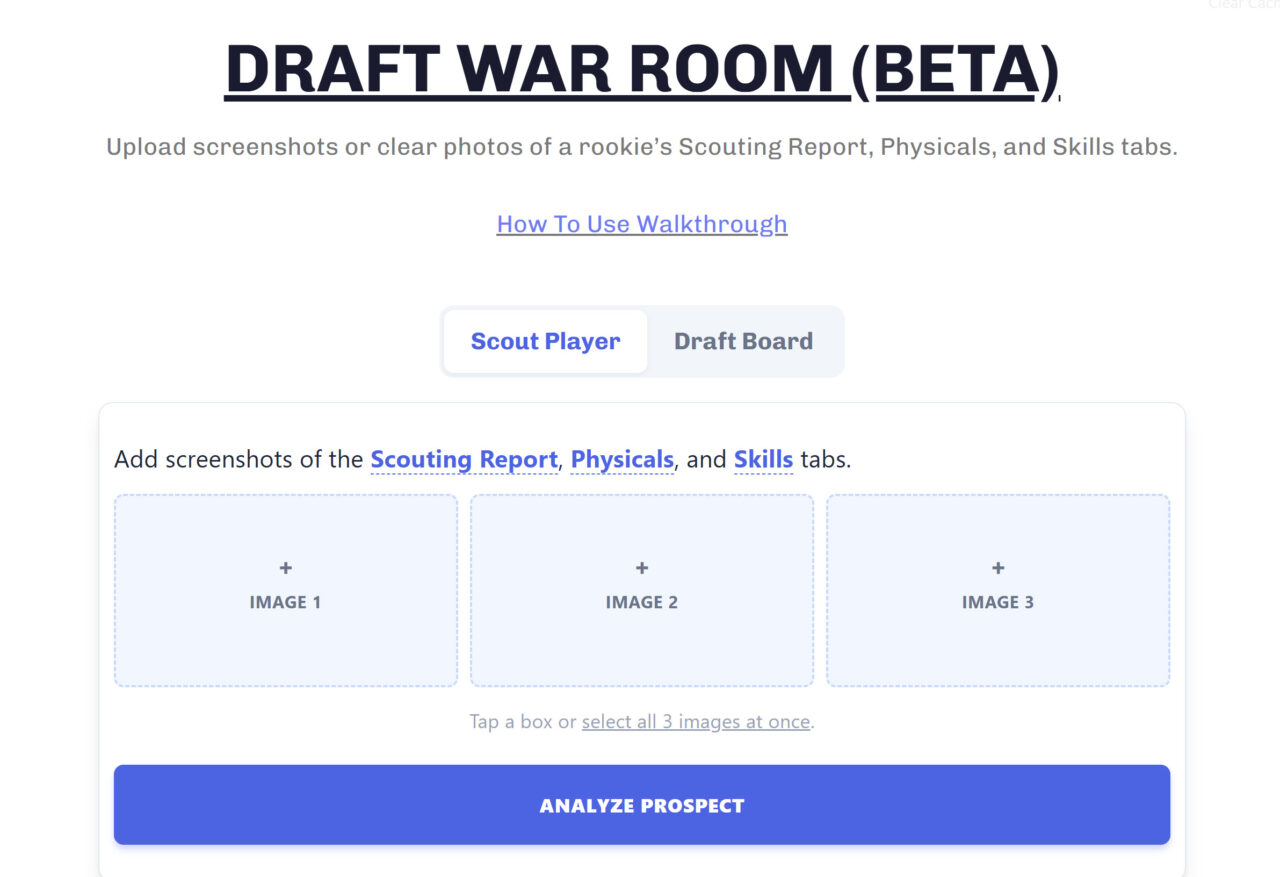Viewport: 1280px width, 877px height.
Task: Click the subtitle about uploading rookie screenshots
Action: click(642, 147)
